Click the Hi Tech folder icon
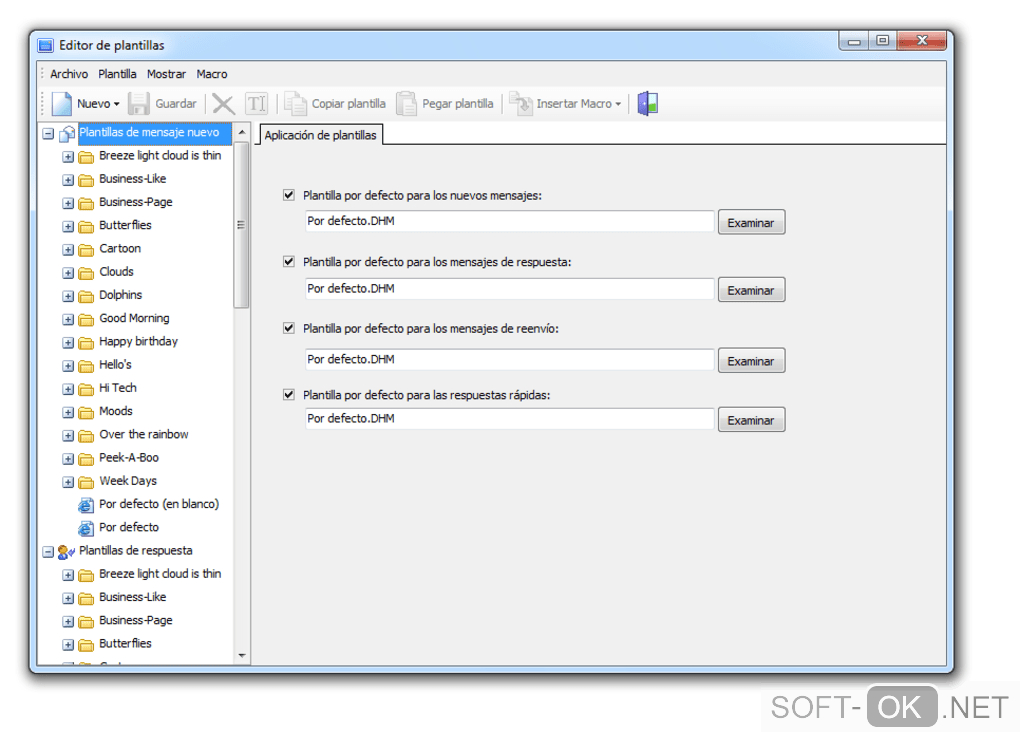Screen dimensions: 1020x732 coord(86,389)
